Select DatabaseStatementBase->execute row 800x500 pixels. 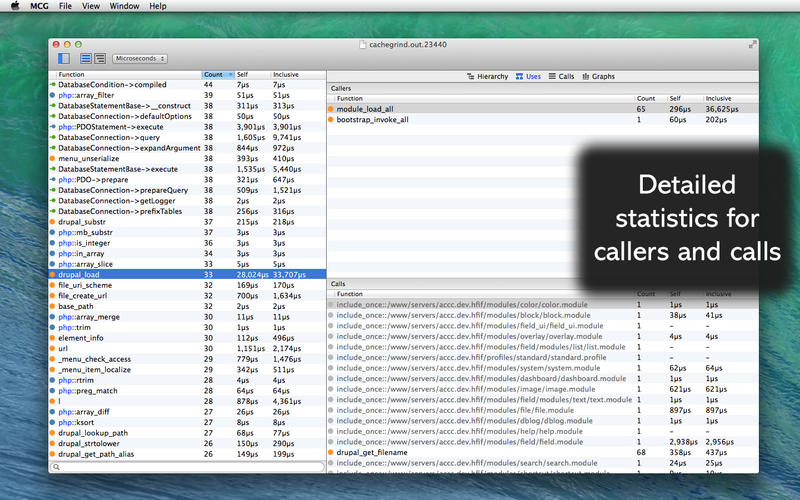point(187,169)
